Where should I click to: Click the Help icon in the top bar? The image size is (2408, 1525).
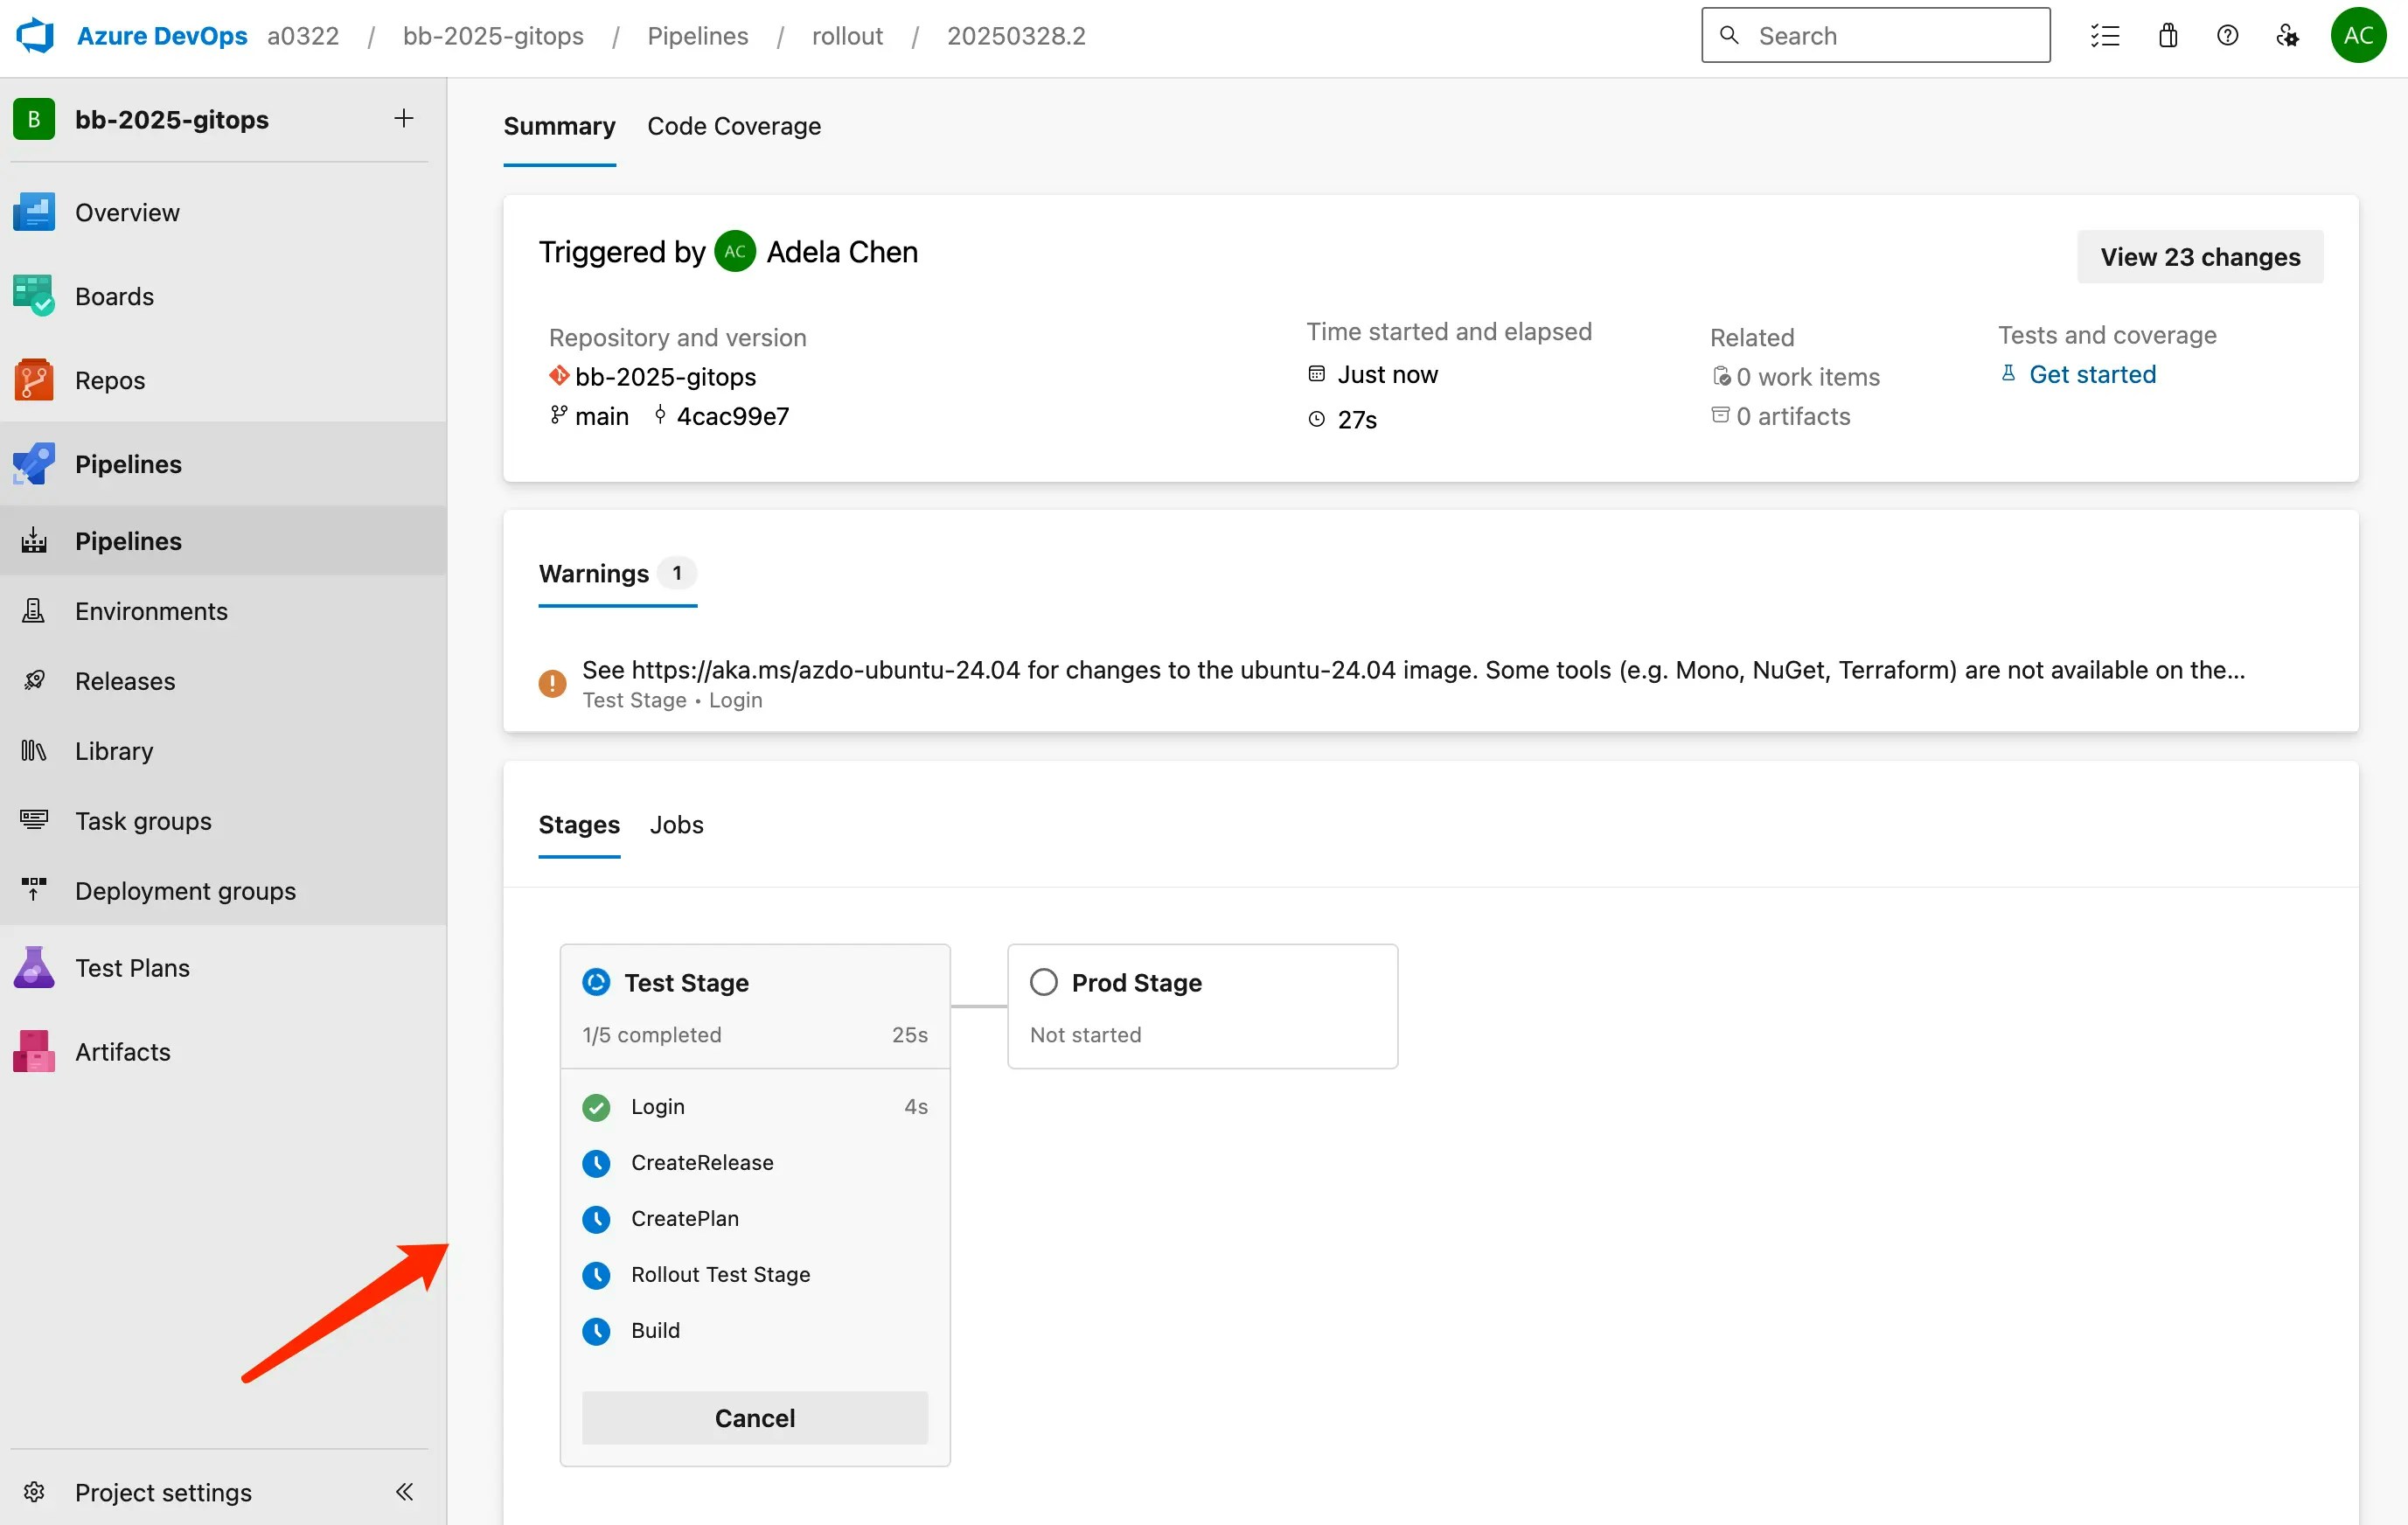[x=2228, y=35]
